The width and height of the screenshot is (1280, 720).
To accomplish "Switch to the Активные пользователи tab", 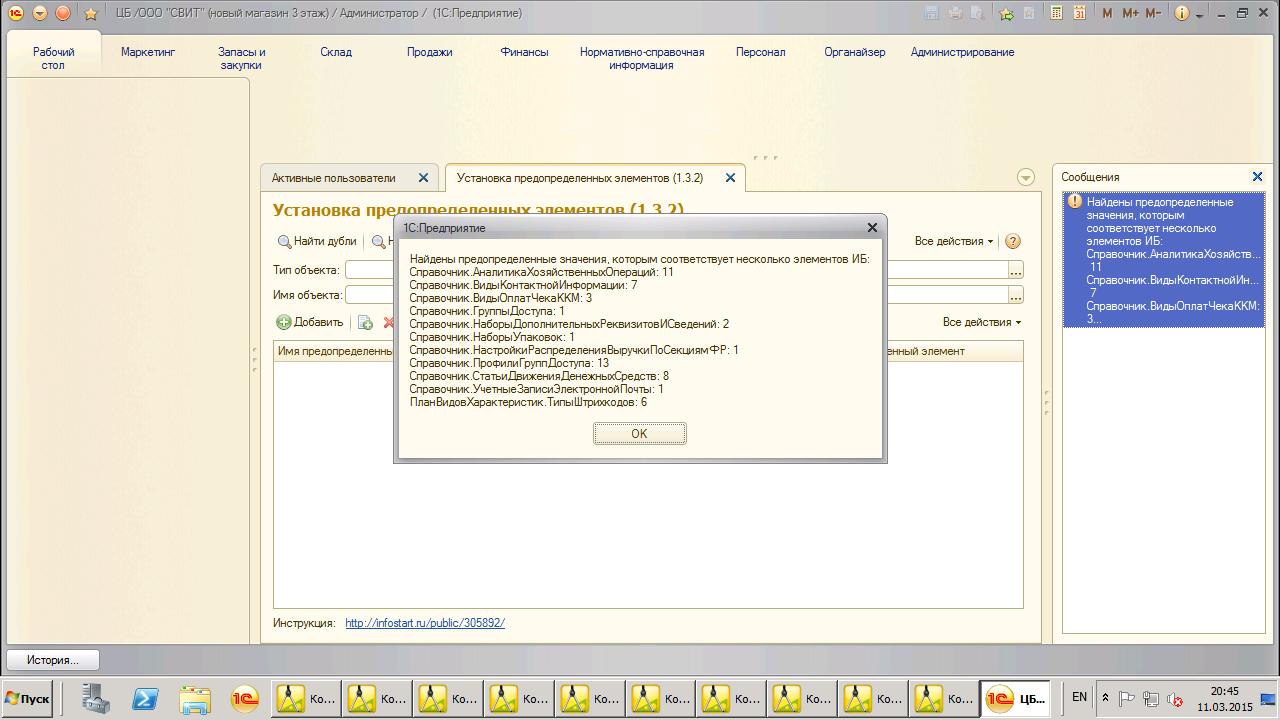I will click(x=334, y=178).
